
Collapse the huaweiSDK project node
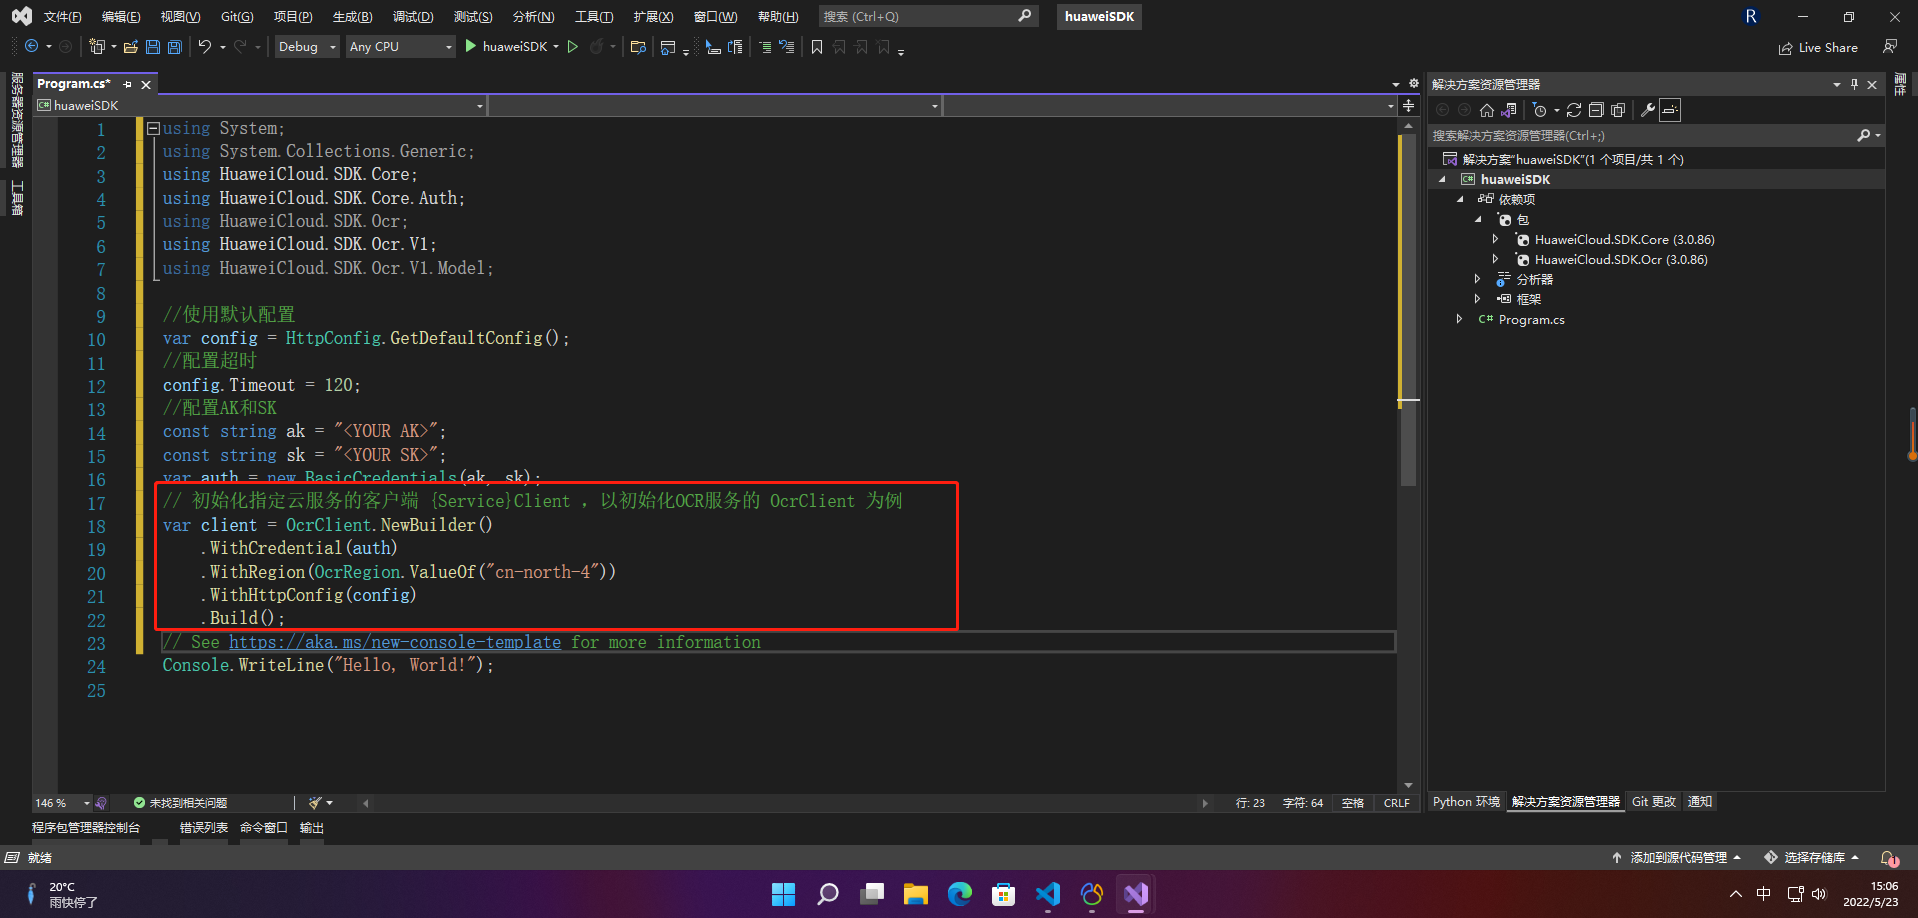[1442, 179]
